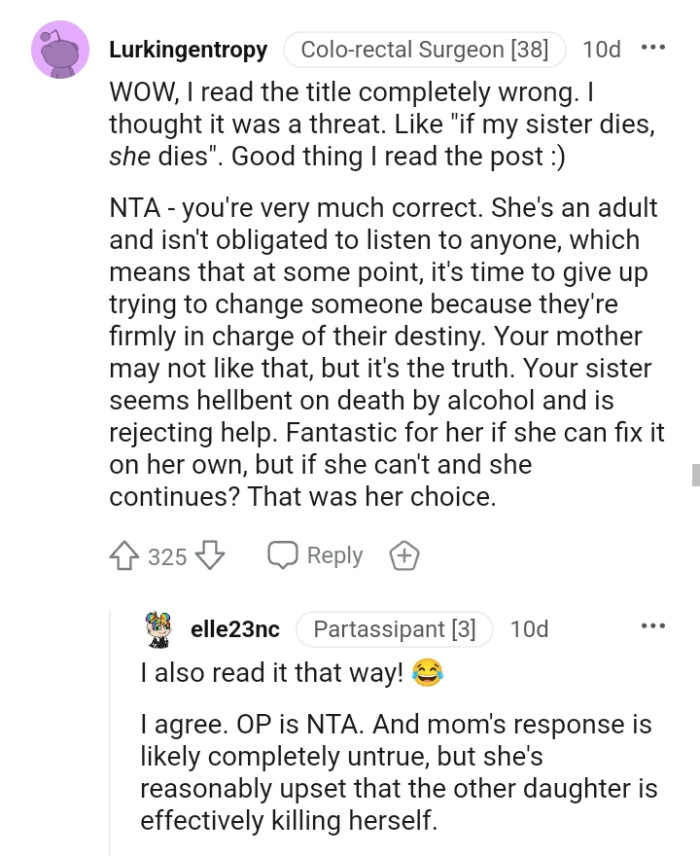Open Lurkingentropy's avatar image

pyautogui.click(x=58, y=48)
